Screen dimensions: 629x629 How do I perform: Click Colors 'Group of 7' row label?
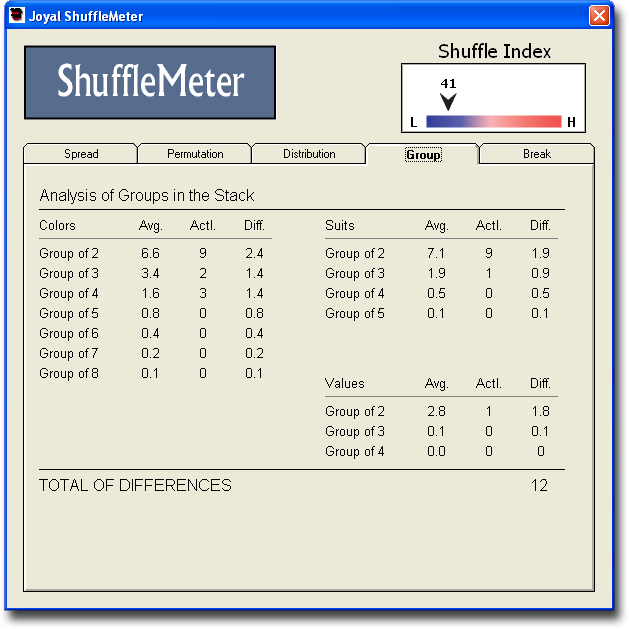tap(69, 354)
